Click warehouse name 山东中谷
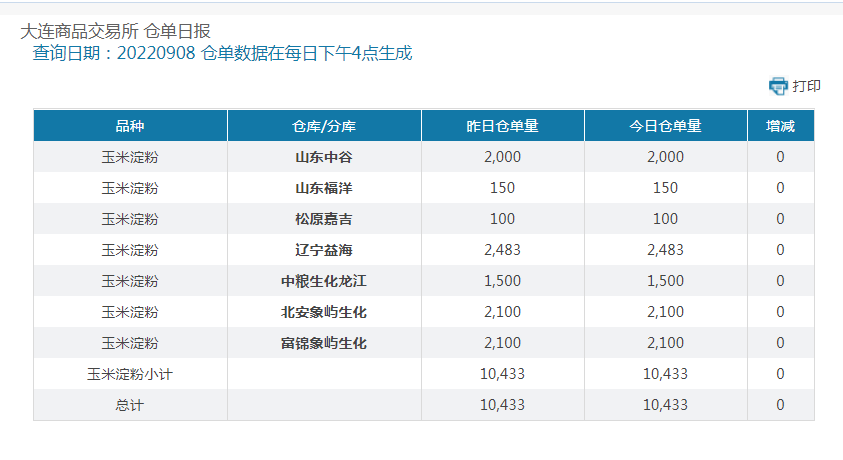Image resolution: width=843 pixels, height=460 pixels. coord(324,157)
